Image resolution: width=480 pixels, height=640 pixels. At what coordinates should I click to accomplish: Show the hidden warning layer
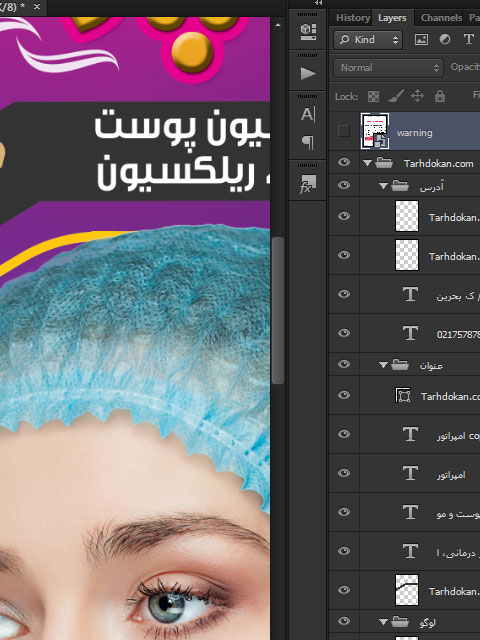click(344, 131)
